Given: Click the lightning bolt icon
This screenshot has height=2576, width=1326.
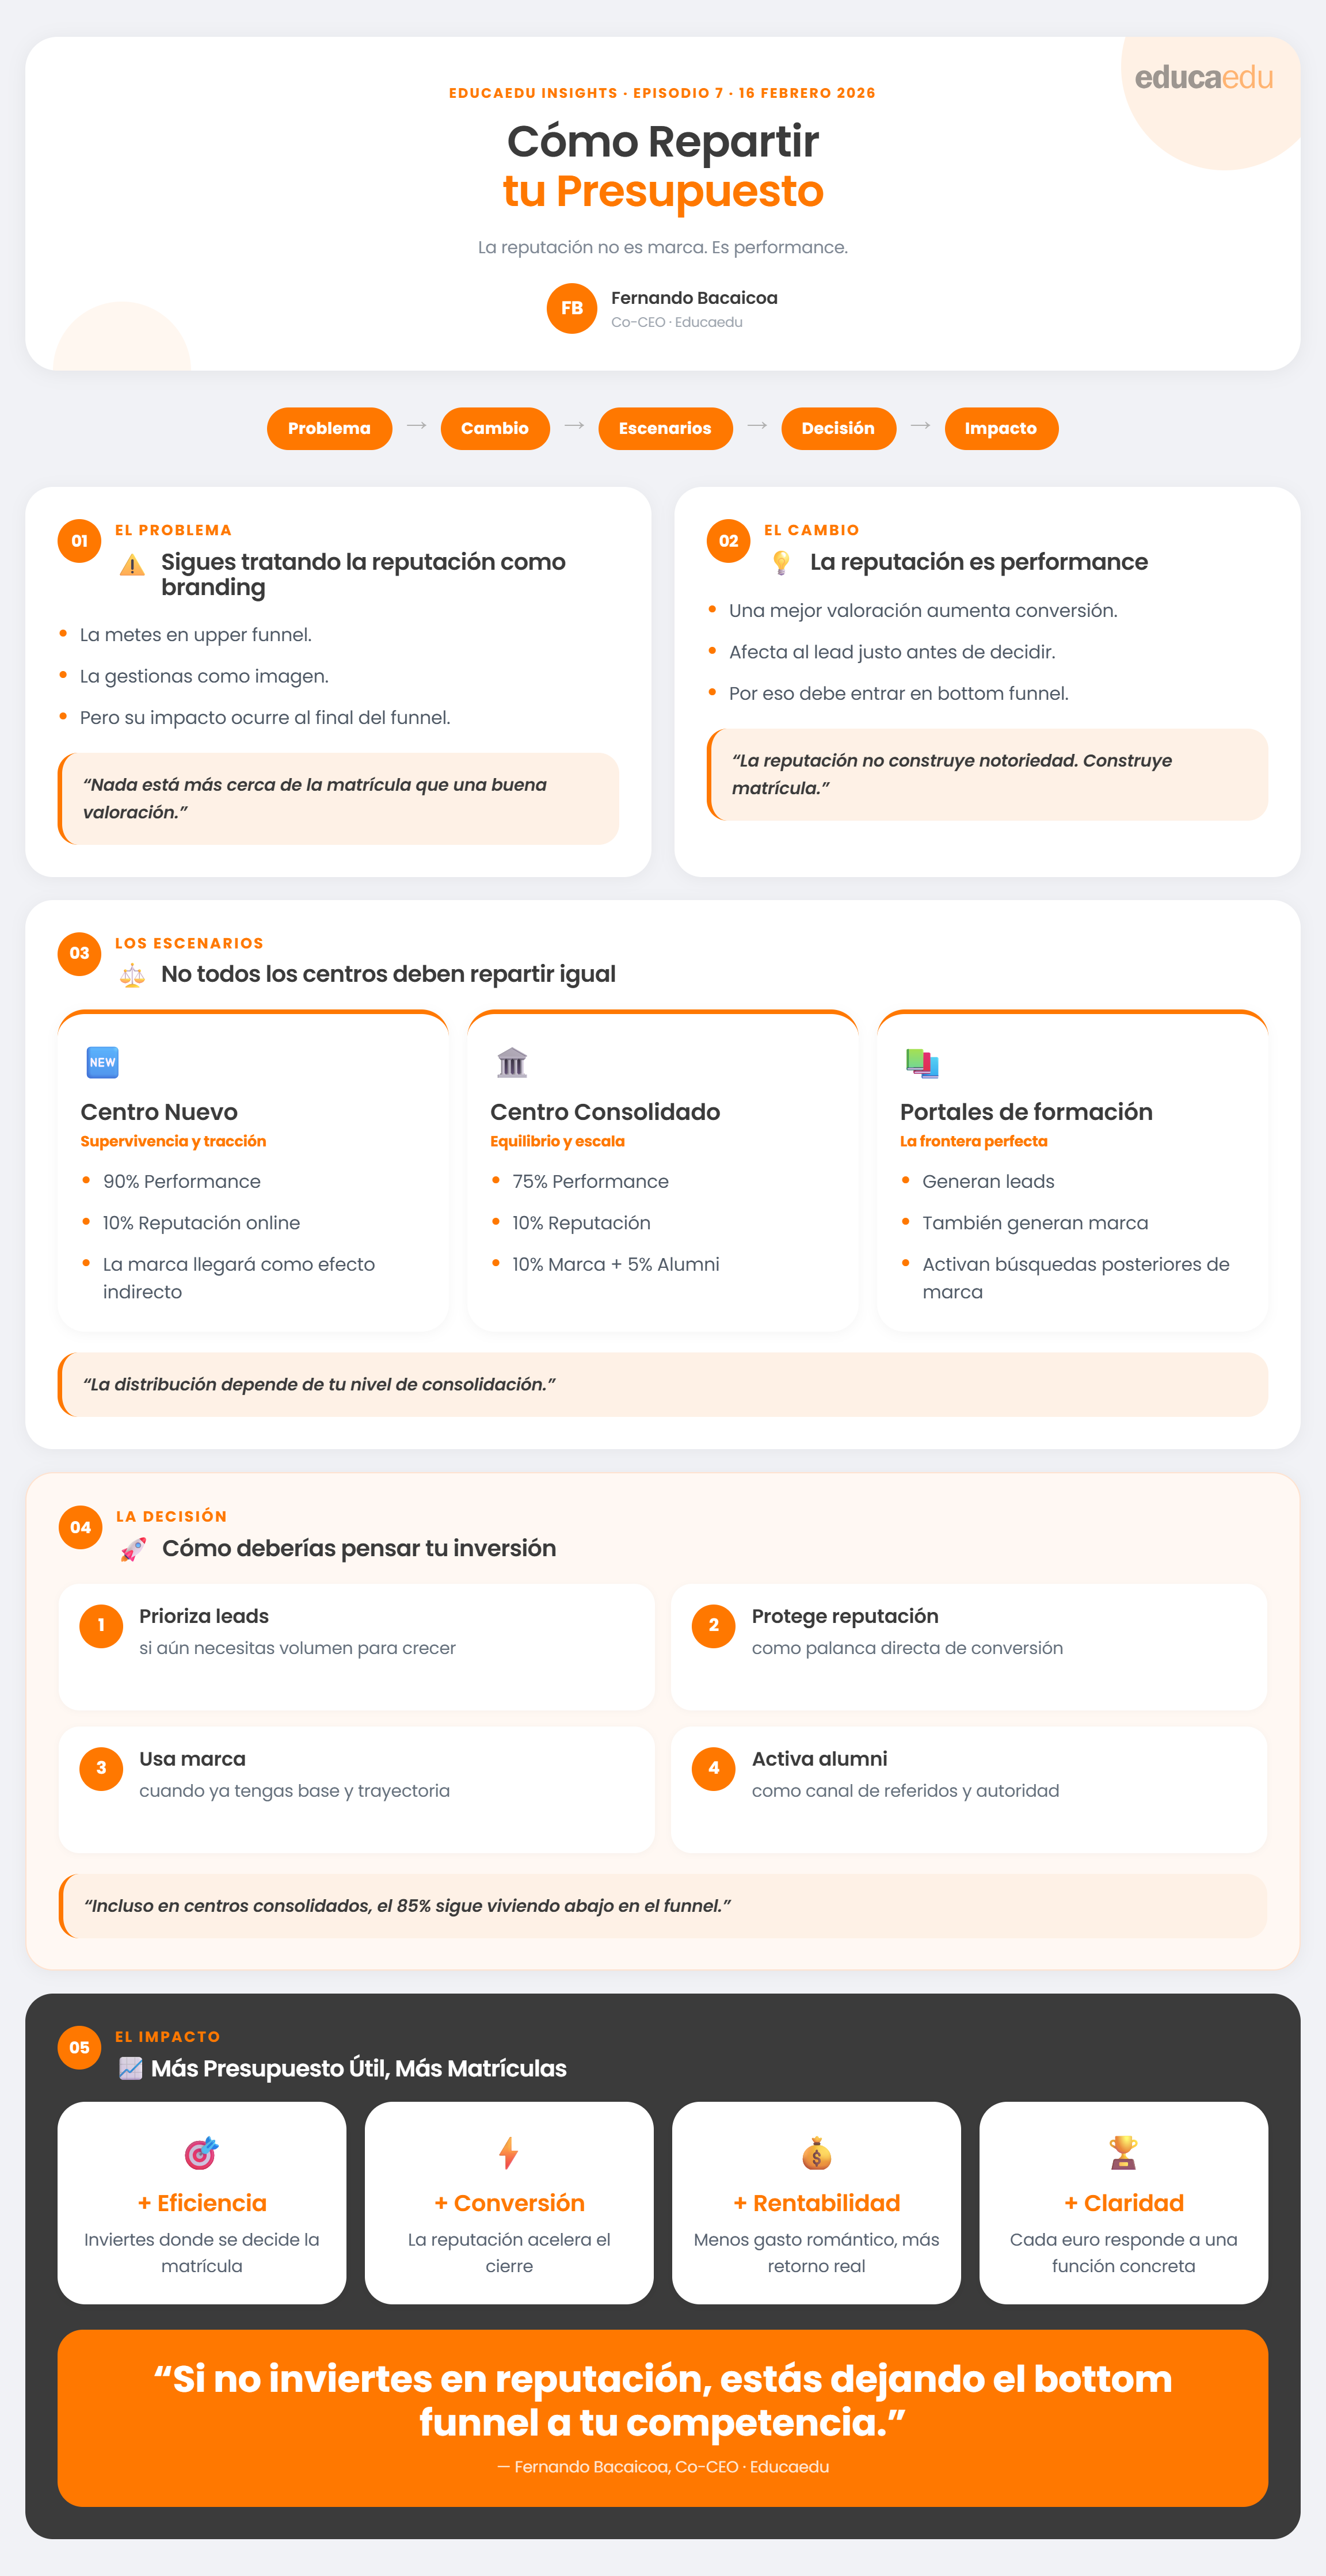Looking at the screenshot, I should [x=509, y=2153].
